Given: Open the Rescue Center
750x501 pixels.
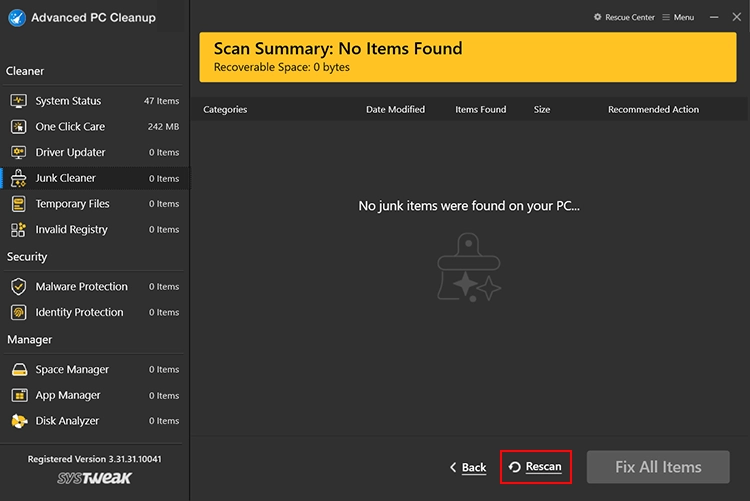Looking at the screenshot, I should [x=625, y=17].
